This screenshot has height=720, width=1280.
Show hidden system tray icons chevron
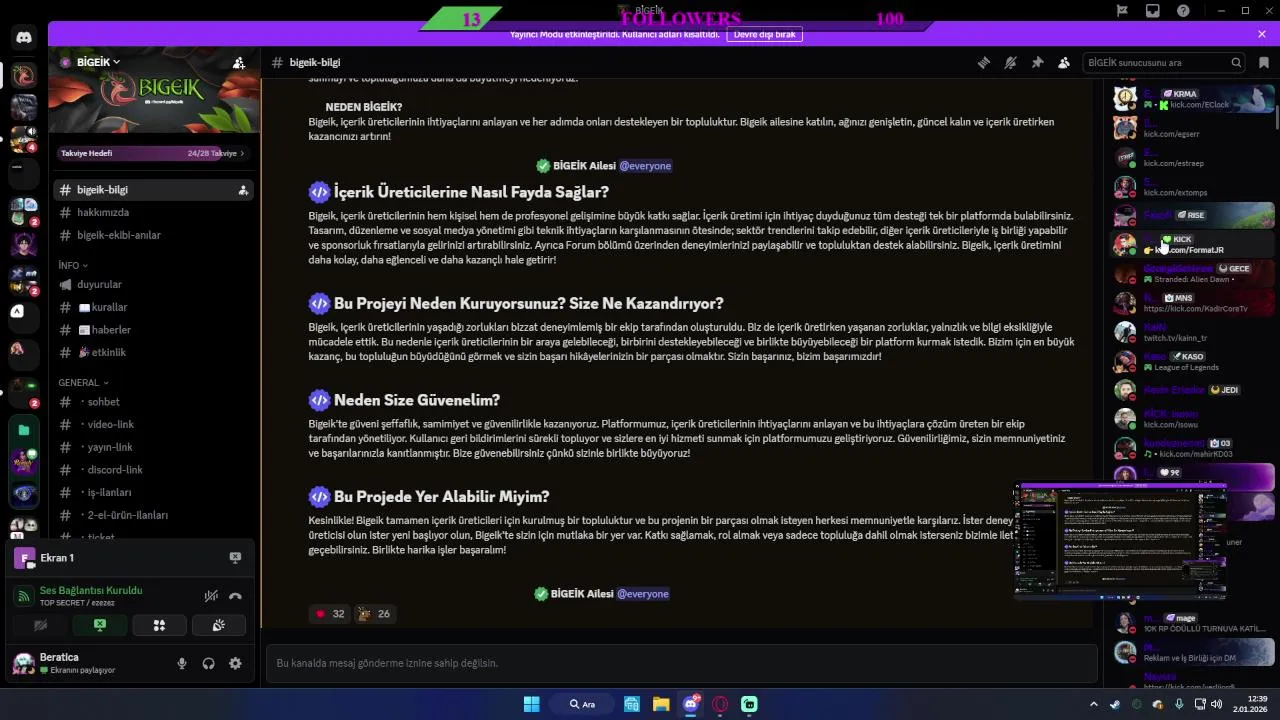coord(1094,704)
